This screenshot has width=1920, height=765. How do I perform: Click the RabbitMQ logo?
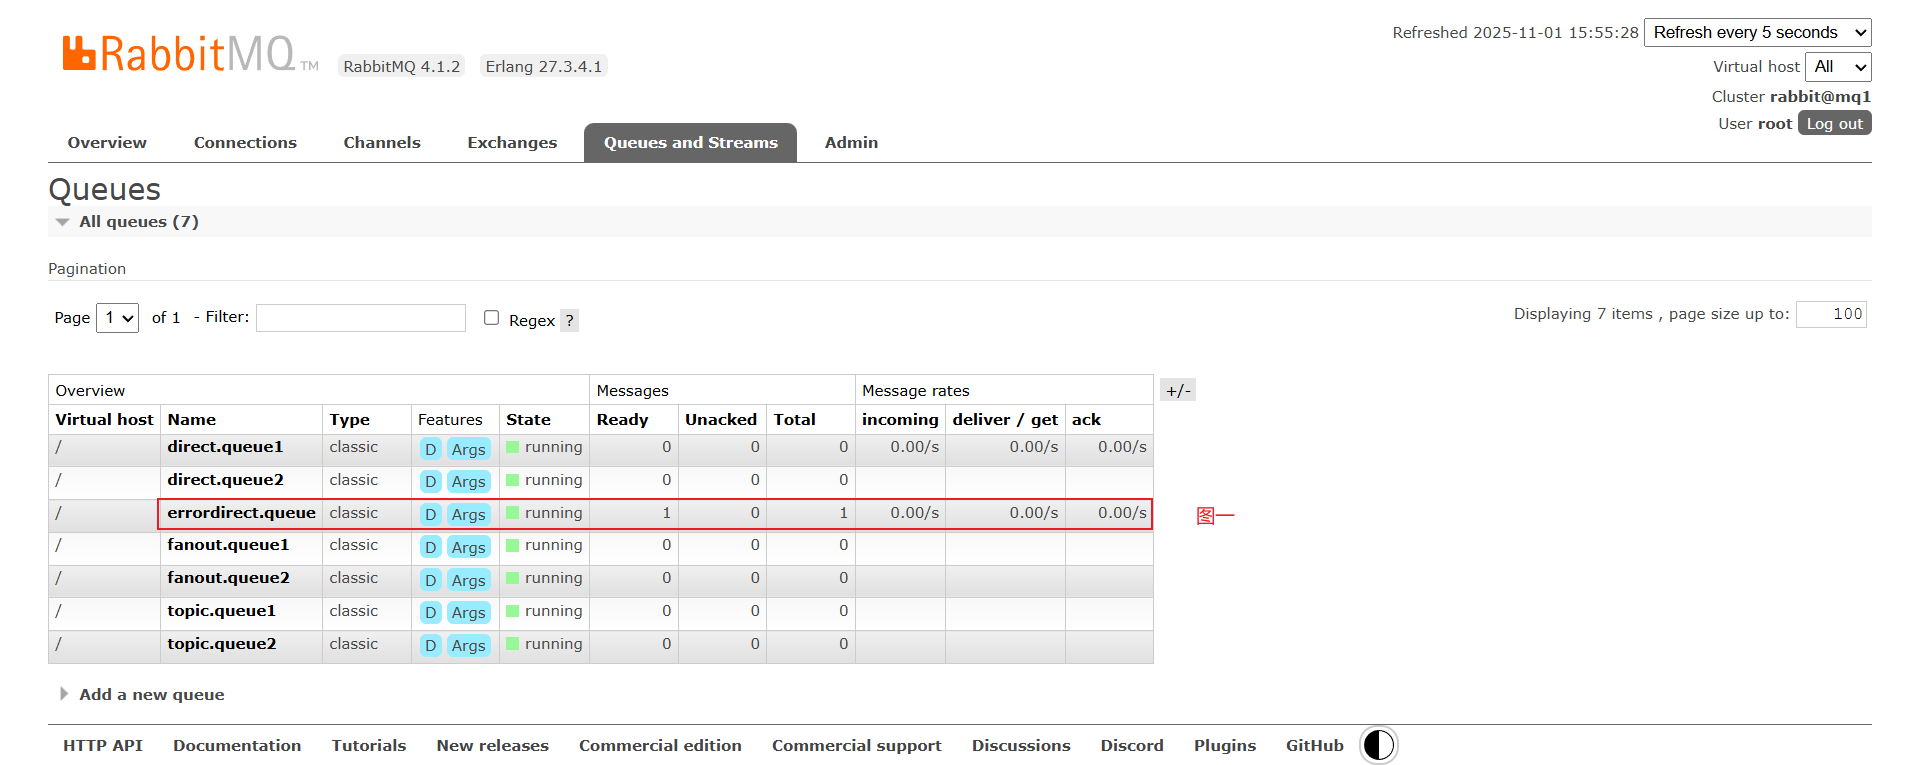[190, 54]
